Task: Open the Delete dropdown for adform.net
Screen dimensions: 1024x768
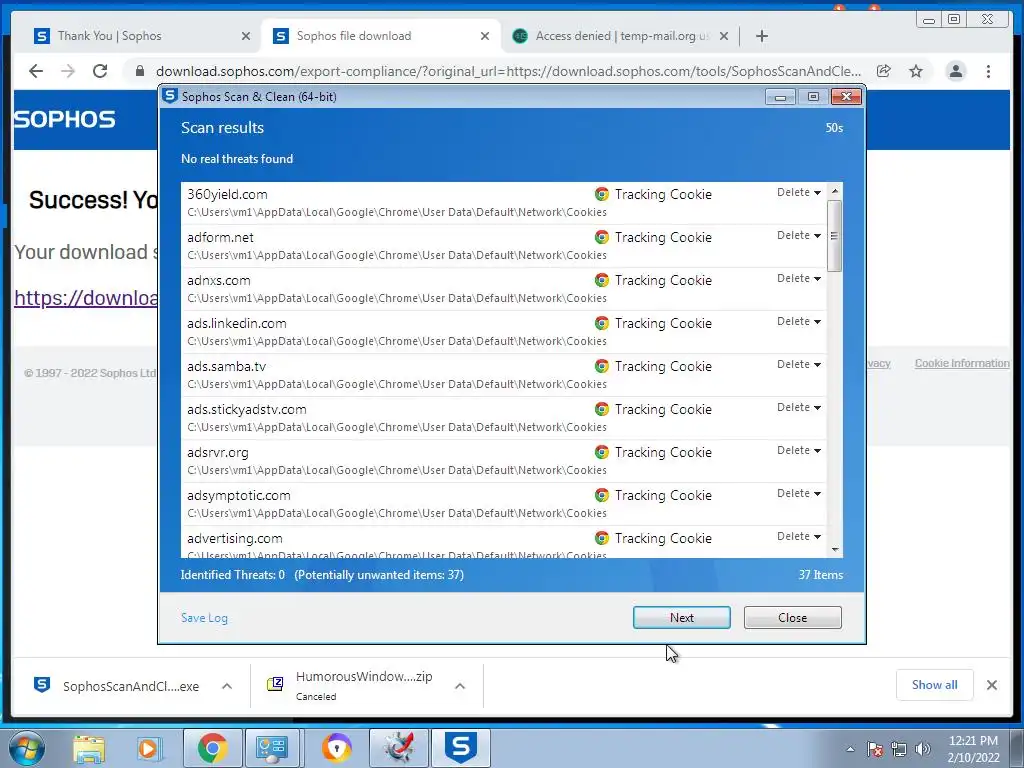Action: pyautogui.click(x=799, y=235)
